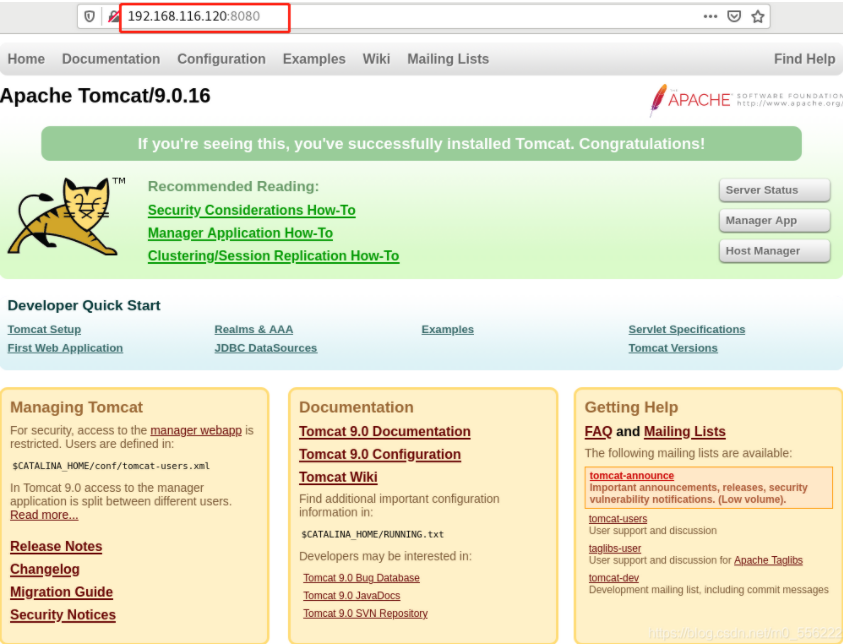Open the Tomcat Wiki link

coord(338,477)
